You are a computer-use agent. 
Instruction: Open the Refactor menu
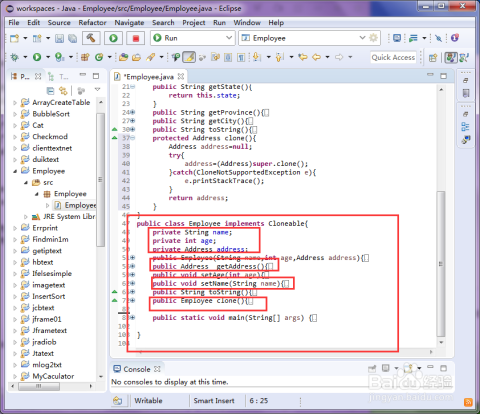coord(92,23)
